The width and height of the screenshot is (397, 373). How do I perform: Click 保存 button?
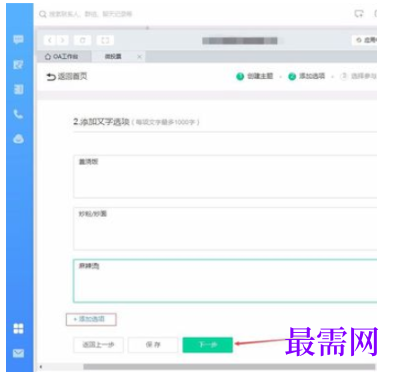coord(153,345)
